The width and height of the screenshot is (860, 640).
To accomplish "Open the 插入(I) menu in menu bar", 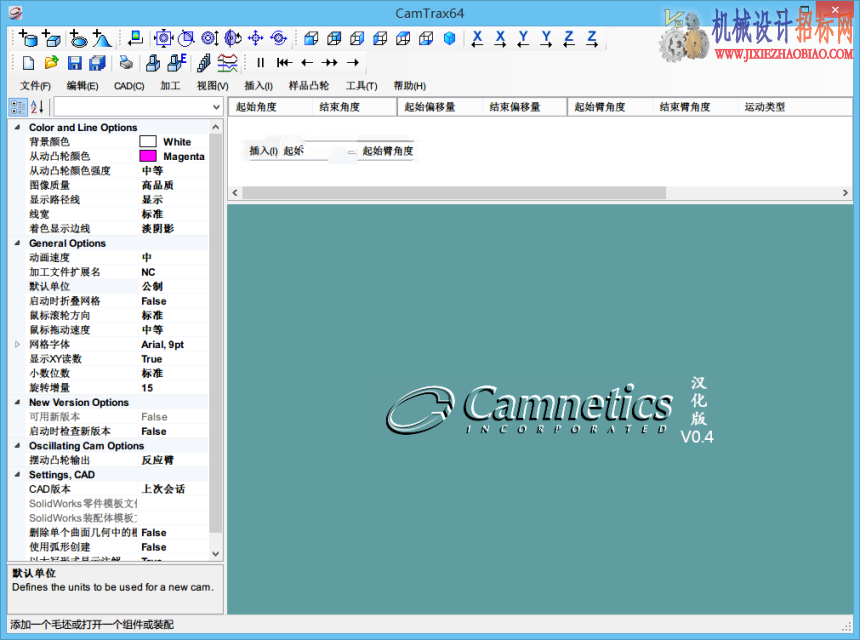I will (258, 86).
